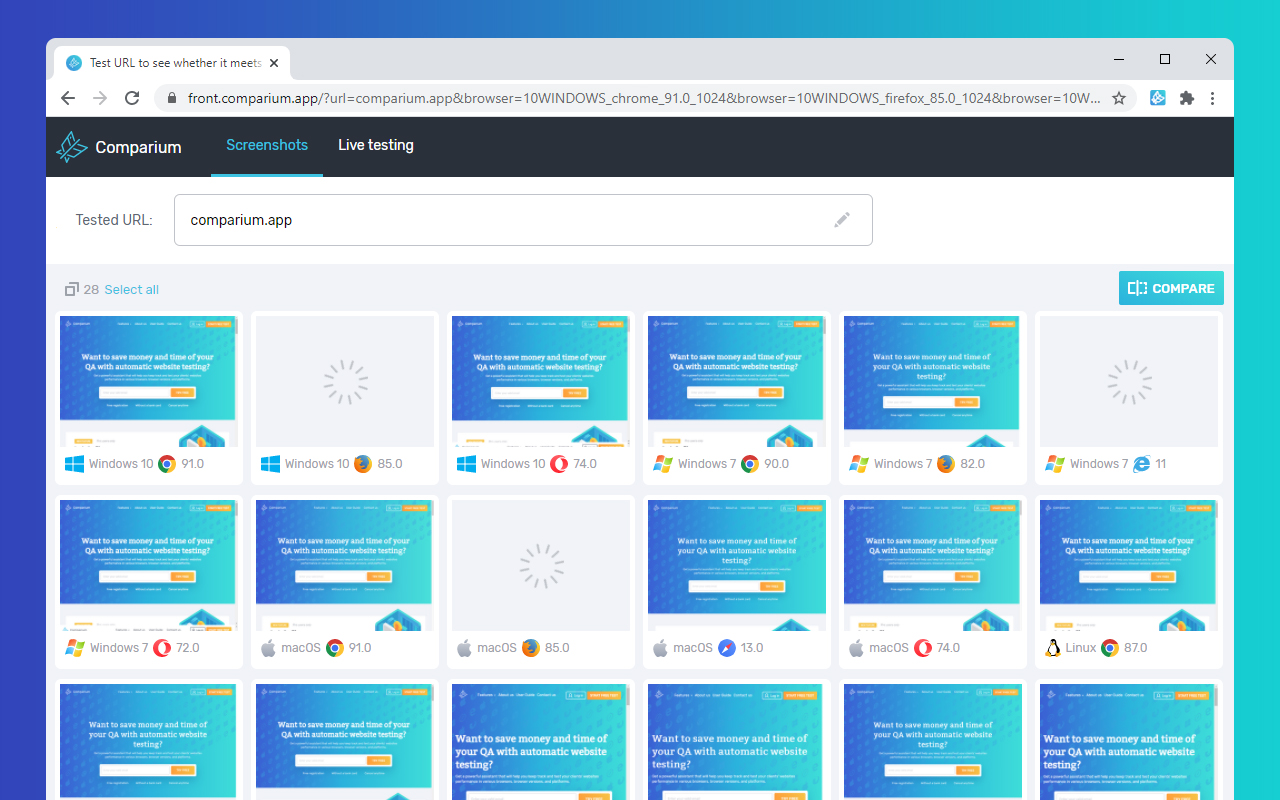Open Chrome's three-dot menu
Screen dimensions: 1280x800
click(x=1212, y=98)
